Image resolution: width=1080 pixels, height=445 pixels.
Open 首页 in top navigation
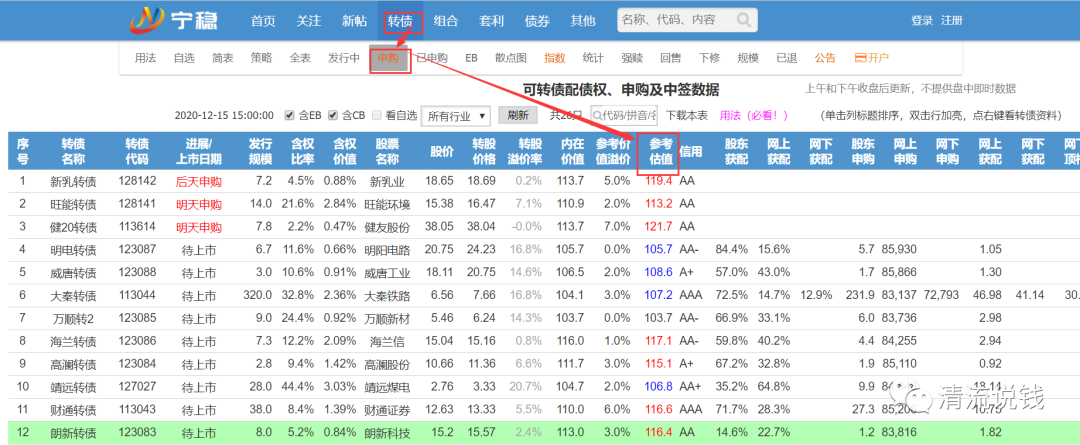[263, 21]
